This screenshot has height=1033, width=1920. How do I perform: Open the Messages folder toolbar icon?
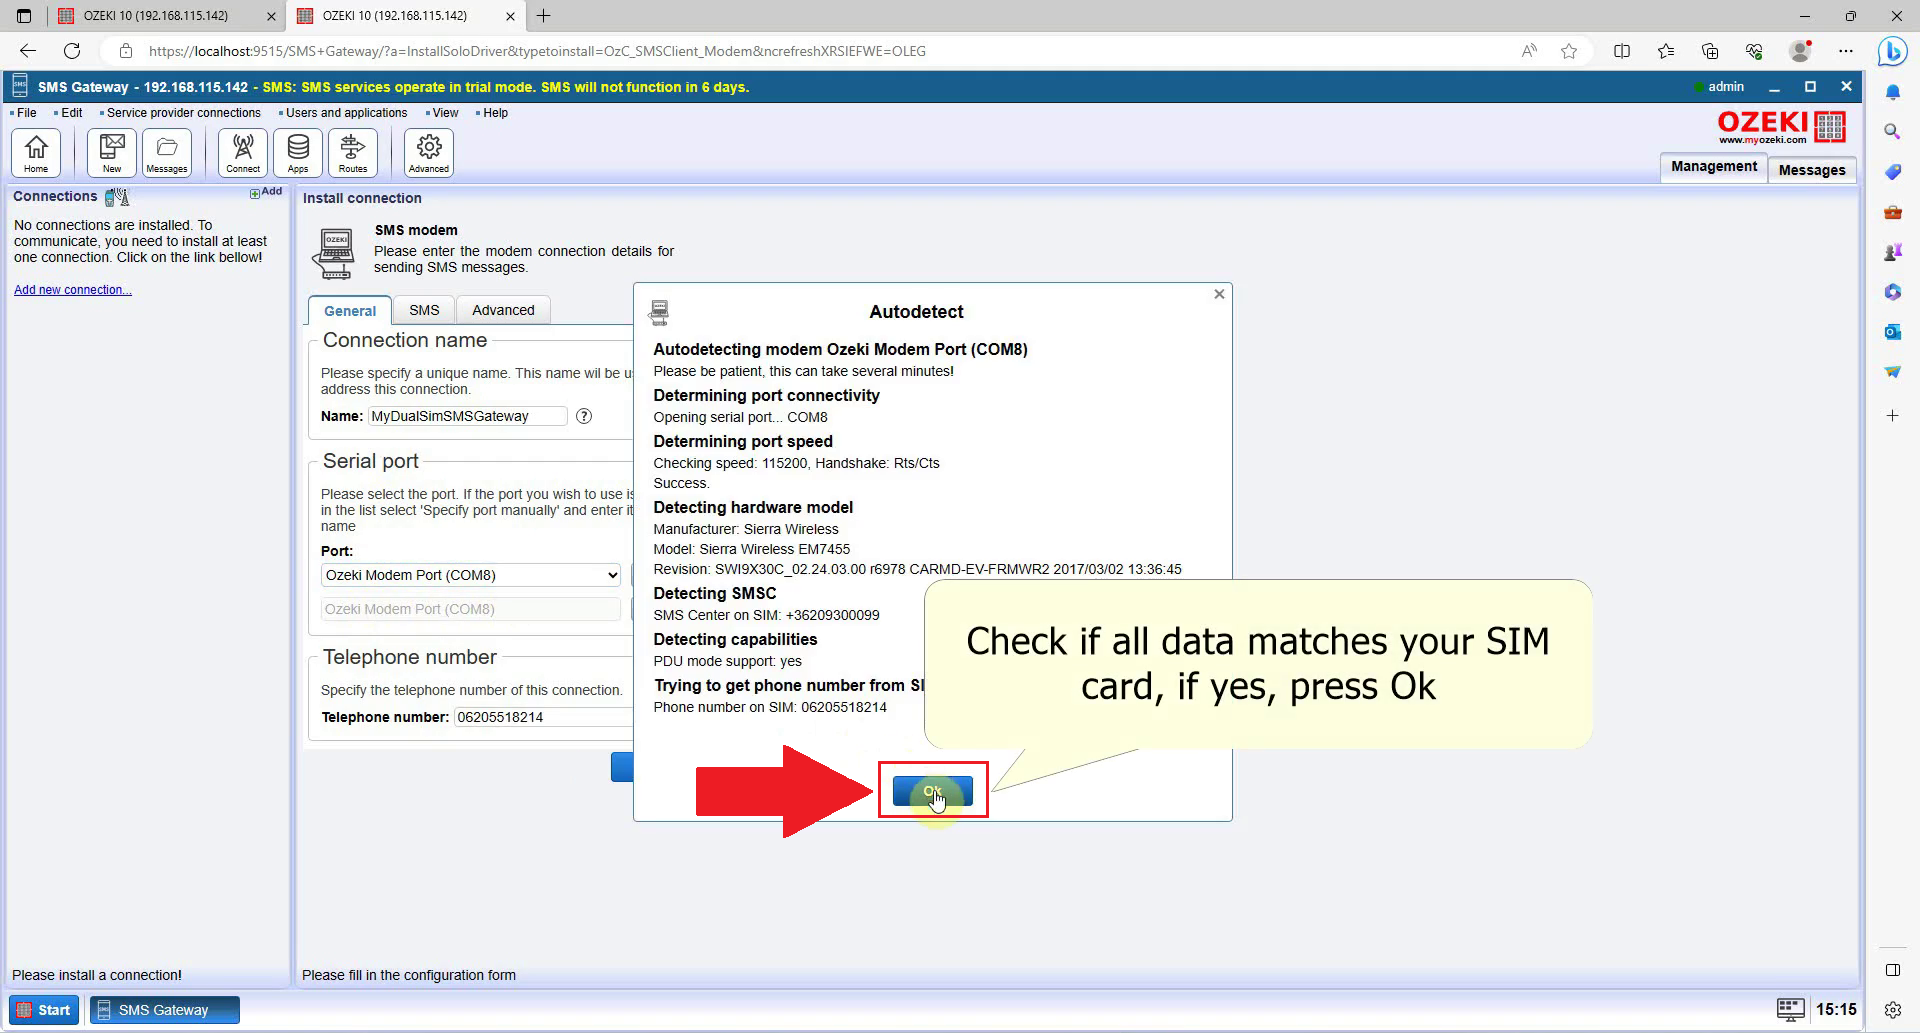167,153
